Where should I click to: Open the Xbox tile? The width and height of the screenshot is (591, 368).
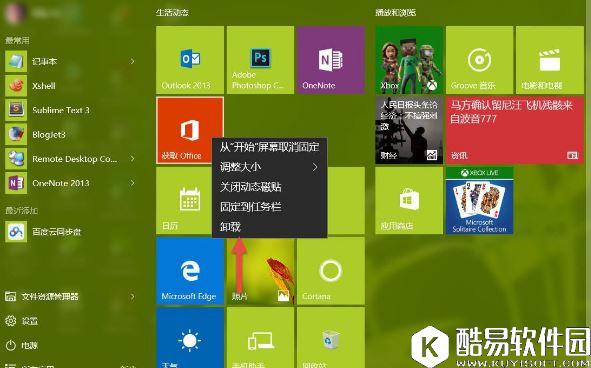tap(409, 60)
